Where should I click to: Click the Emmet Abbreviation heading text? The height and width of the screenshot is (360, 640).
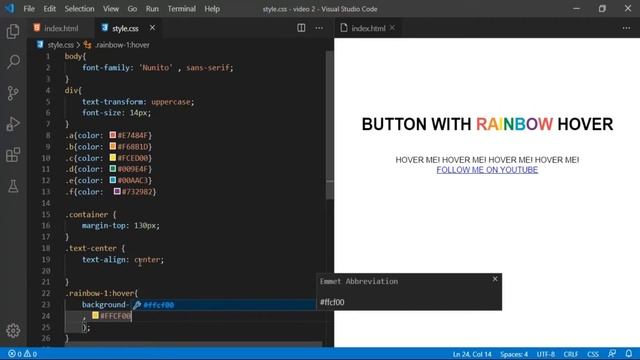[359, 281]
